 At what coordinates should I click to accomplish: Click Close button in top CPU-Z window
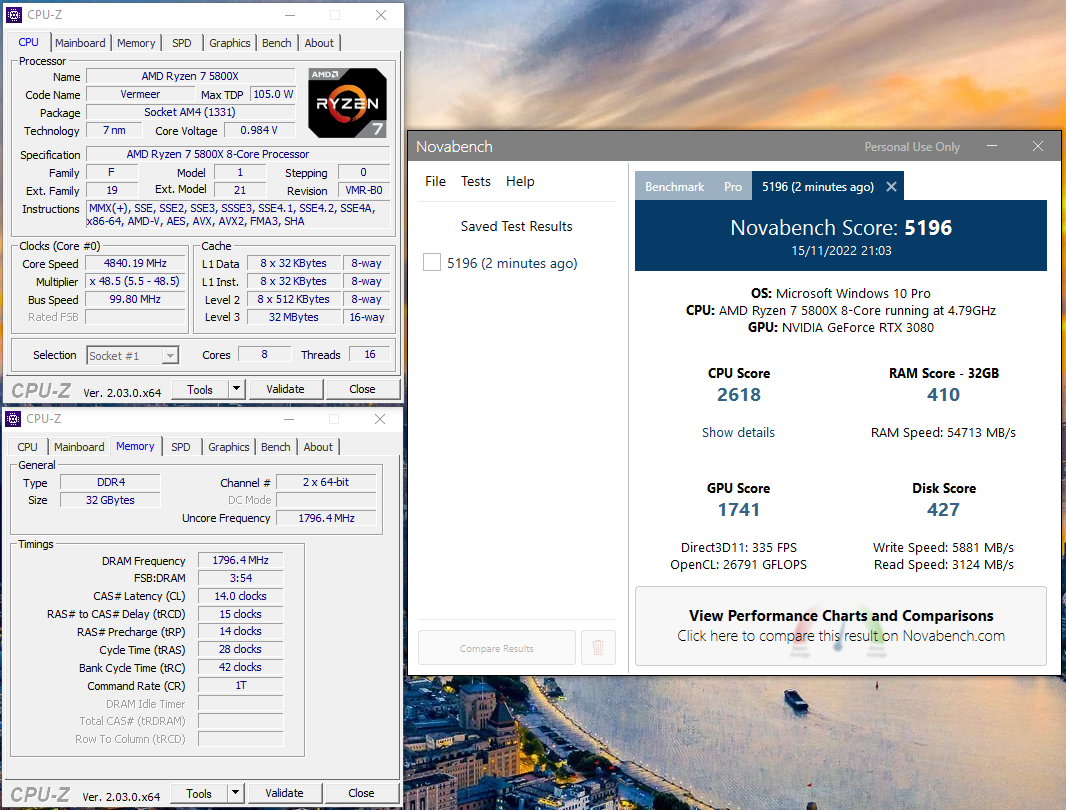coord(362,389)
